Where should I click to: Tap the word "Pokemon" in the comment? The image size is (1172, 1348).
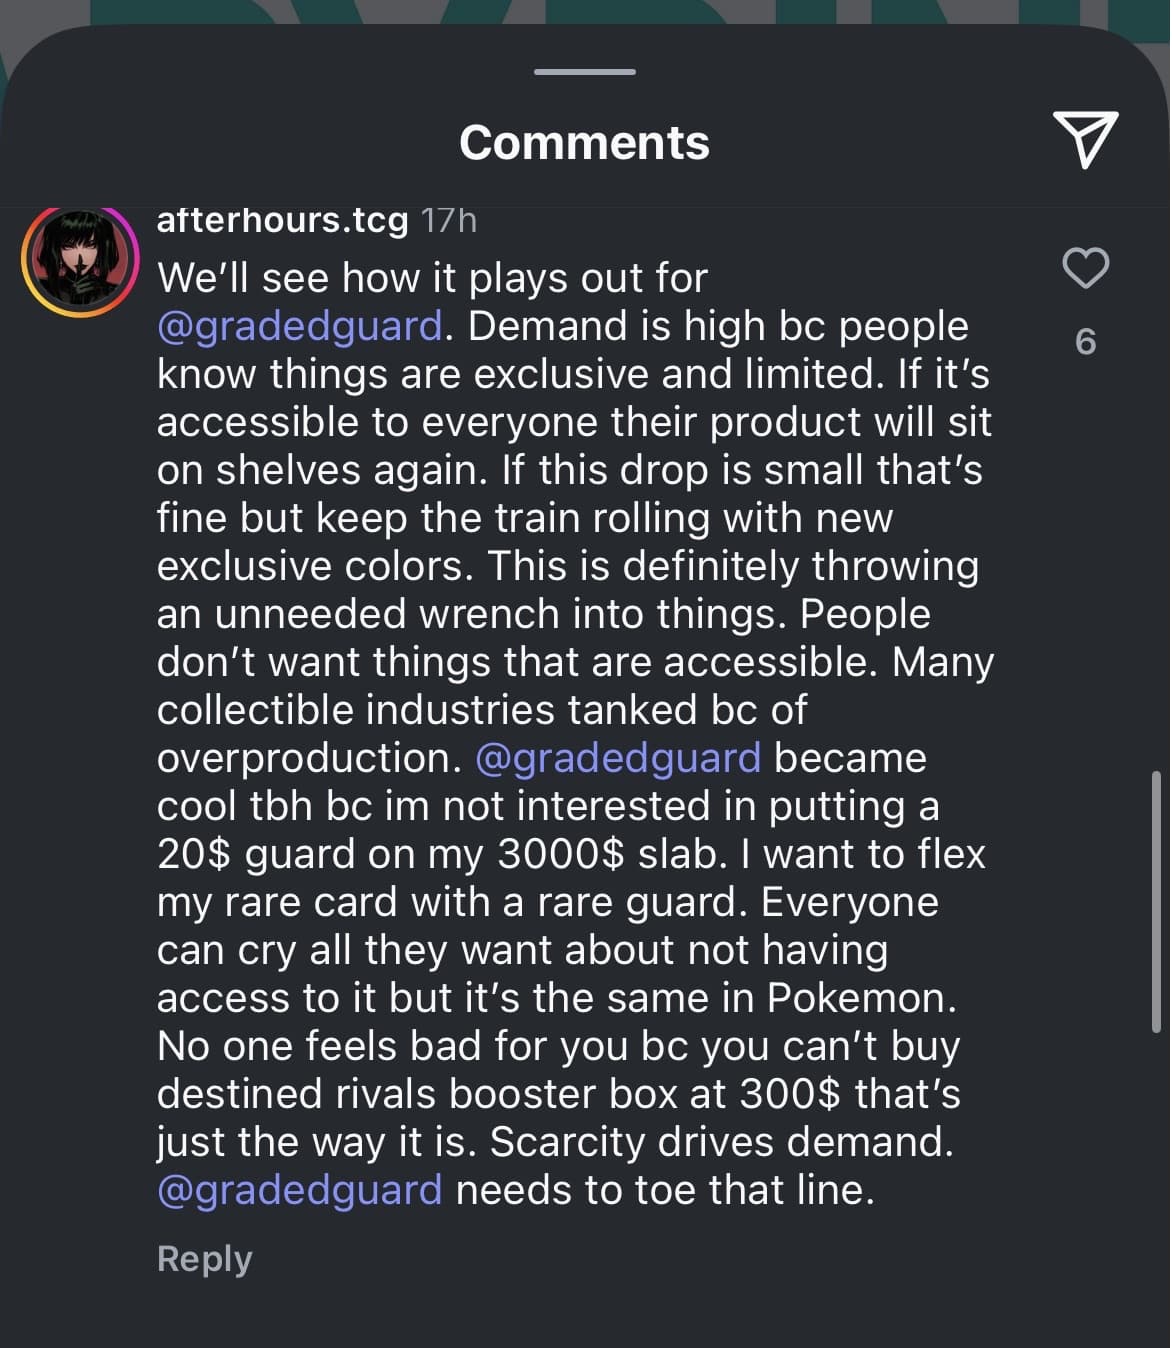coord(861,998)
